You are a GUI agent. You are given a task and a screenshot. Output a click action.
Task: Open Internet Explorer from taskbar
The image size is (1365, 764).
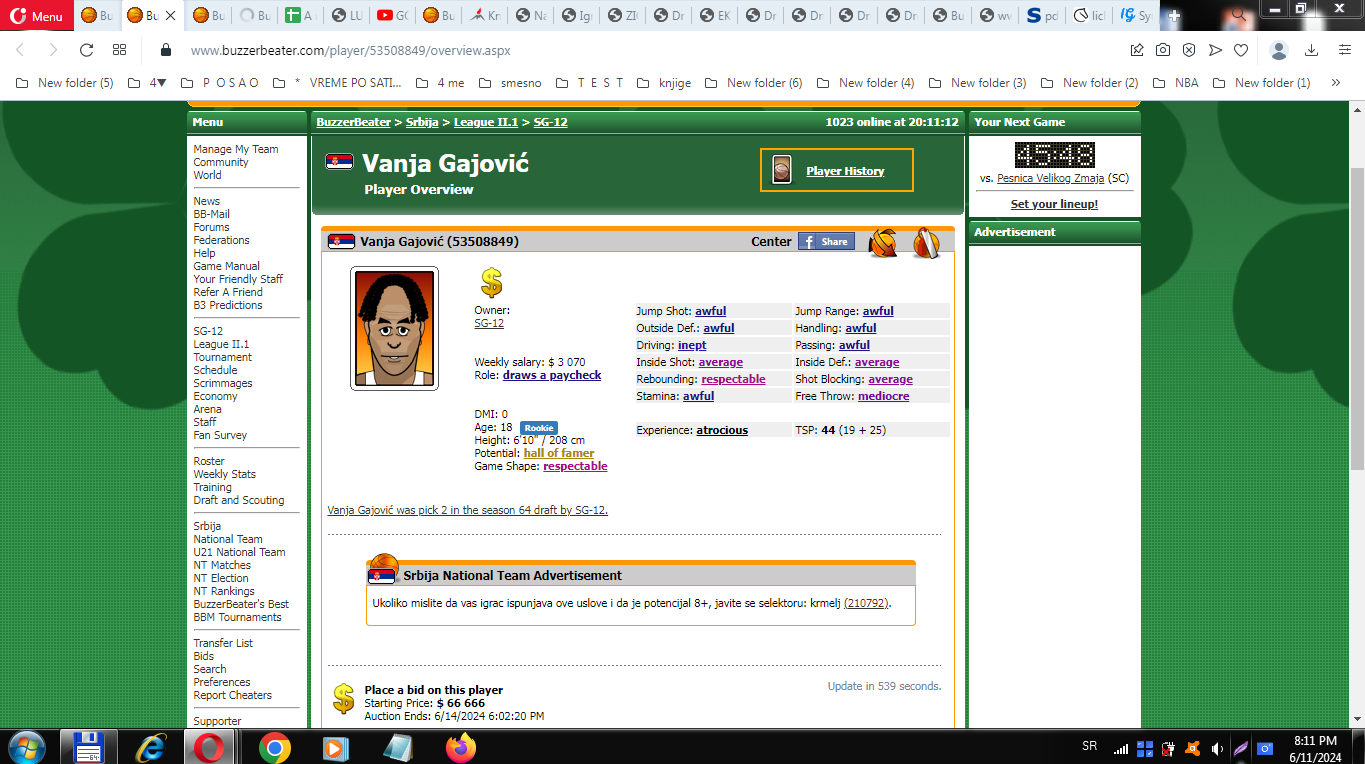(x=152, y=747)
